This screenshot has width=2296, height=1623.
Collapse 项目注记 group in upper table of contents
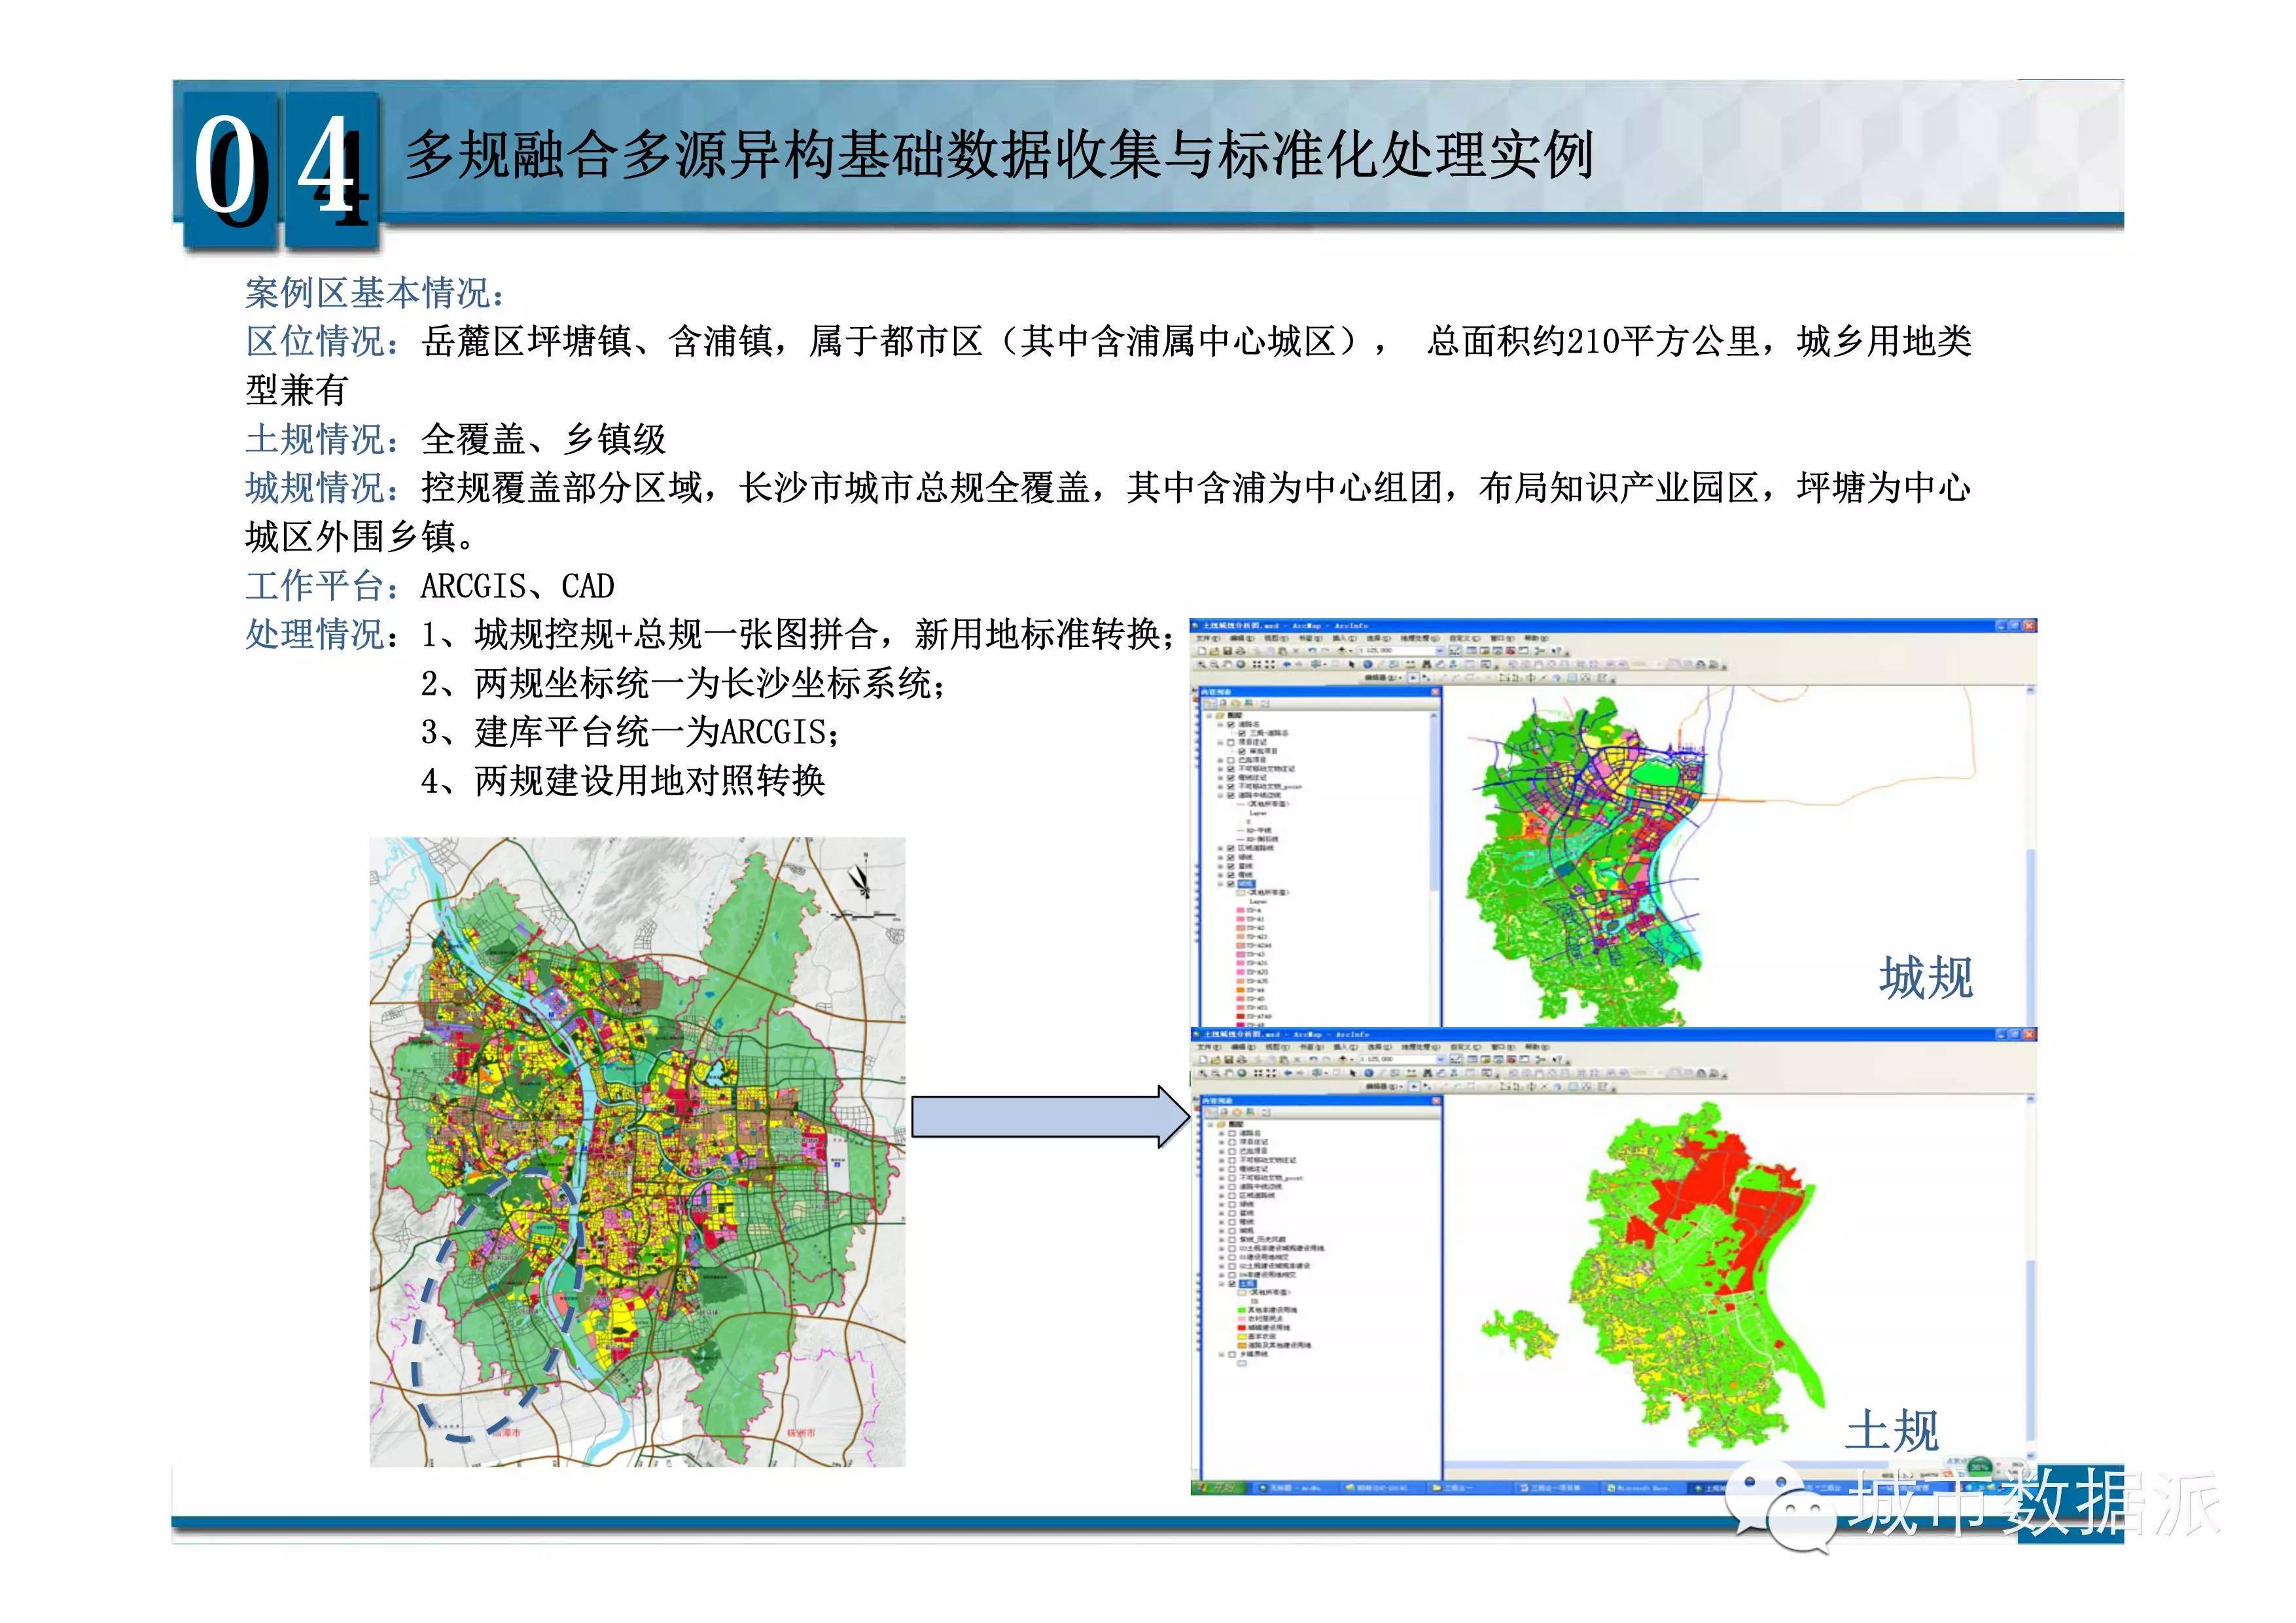pos(1220,742)
